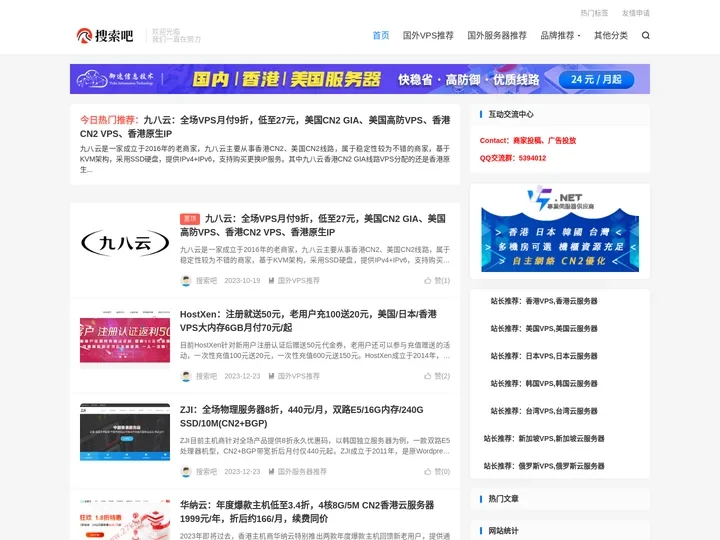Screen dimensions: 720x540
Task: Click 国外服务器推荐 category on ZJI post
Action: click(302, 472)
